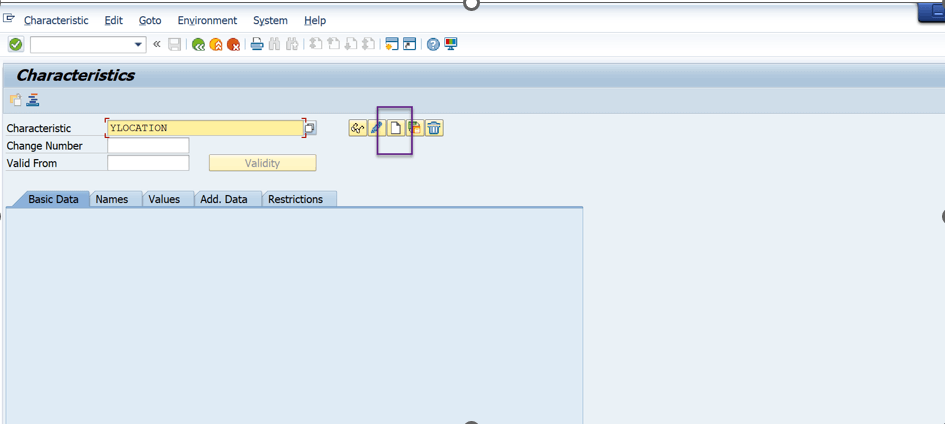Click the Display glasses icon
This screenshot has height=424, width=945.
[x=358, y=128]
